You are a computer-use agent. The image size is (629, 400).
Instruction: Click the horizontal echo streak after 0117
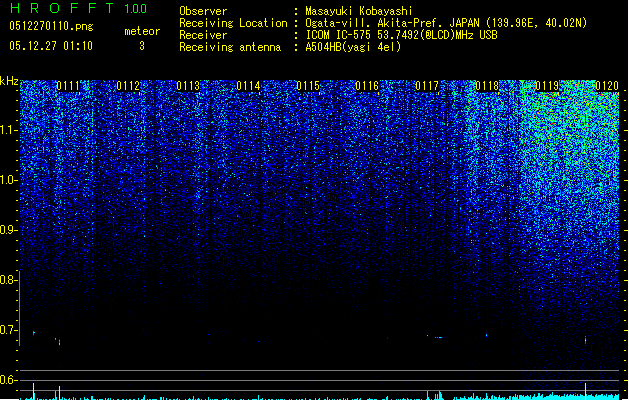pos(439,337)
